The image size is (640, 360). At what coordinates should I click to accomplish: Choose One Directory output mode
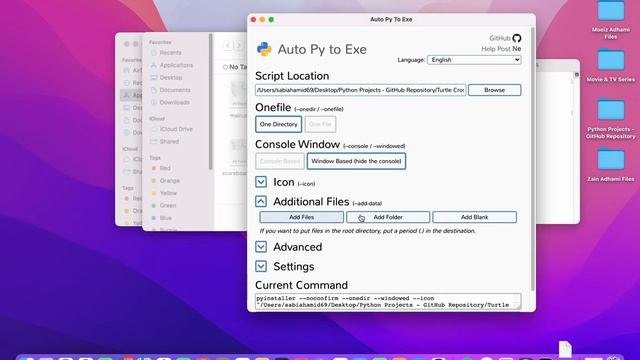(278, 124)
